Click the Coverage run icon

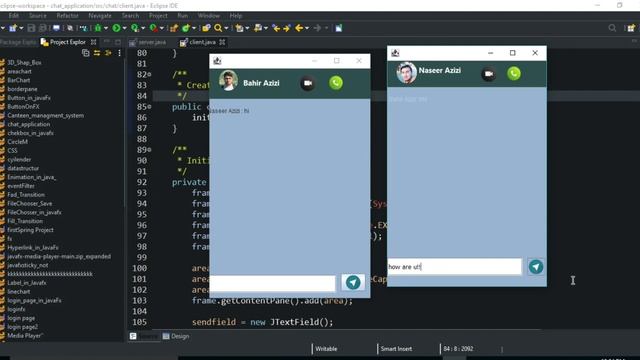(135, 28)
